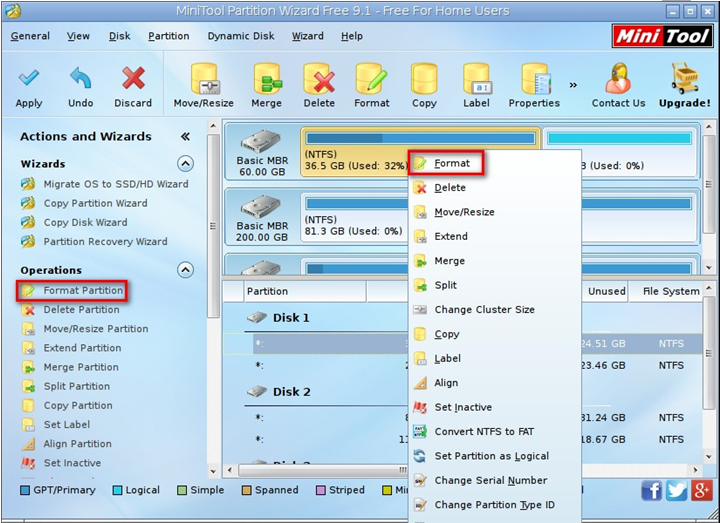Click the Disk 2 row in list
The image size is (720, 523).
click(x=291, y=392)
